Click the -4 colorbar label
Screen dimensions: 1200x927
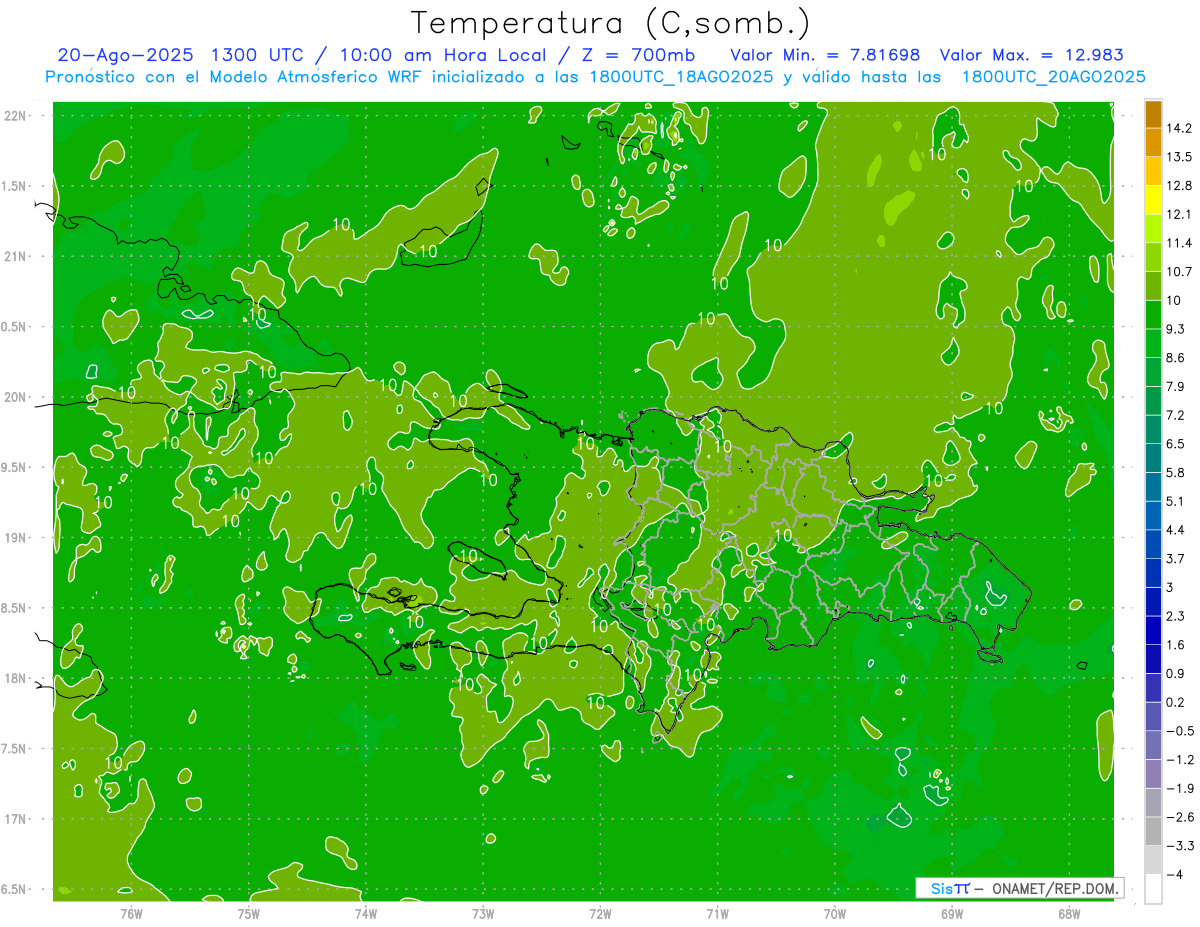(x=1175, y=875)
